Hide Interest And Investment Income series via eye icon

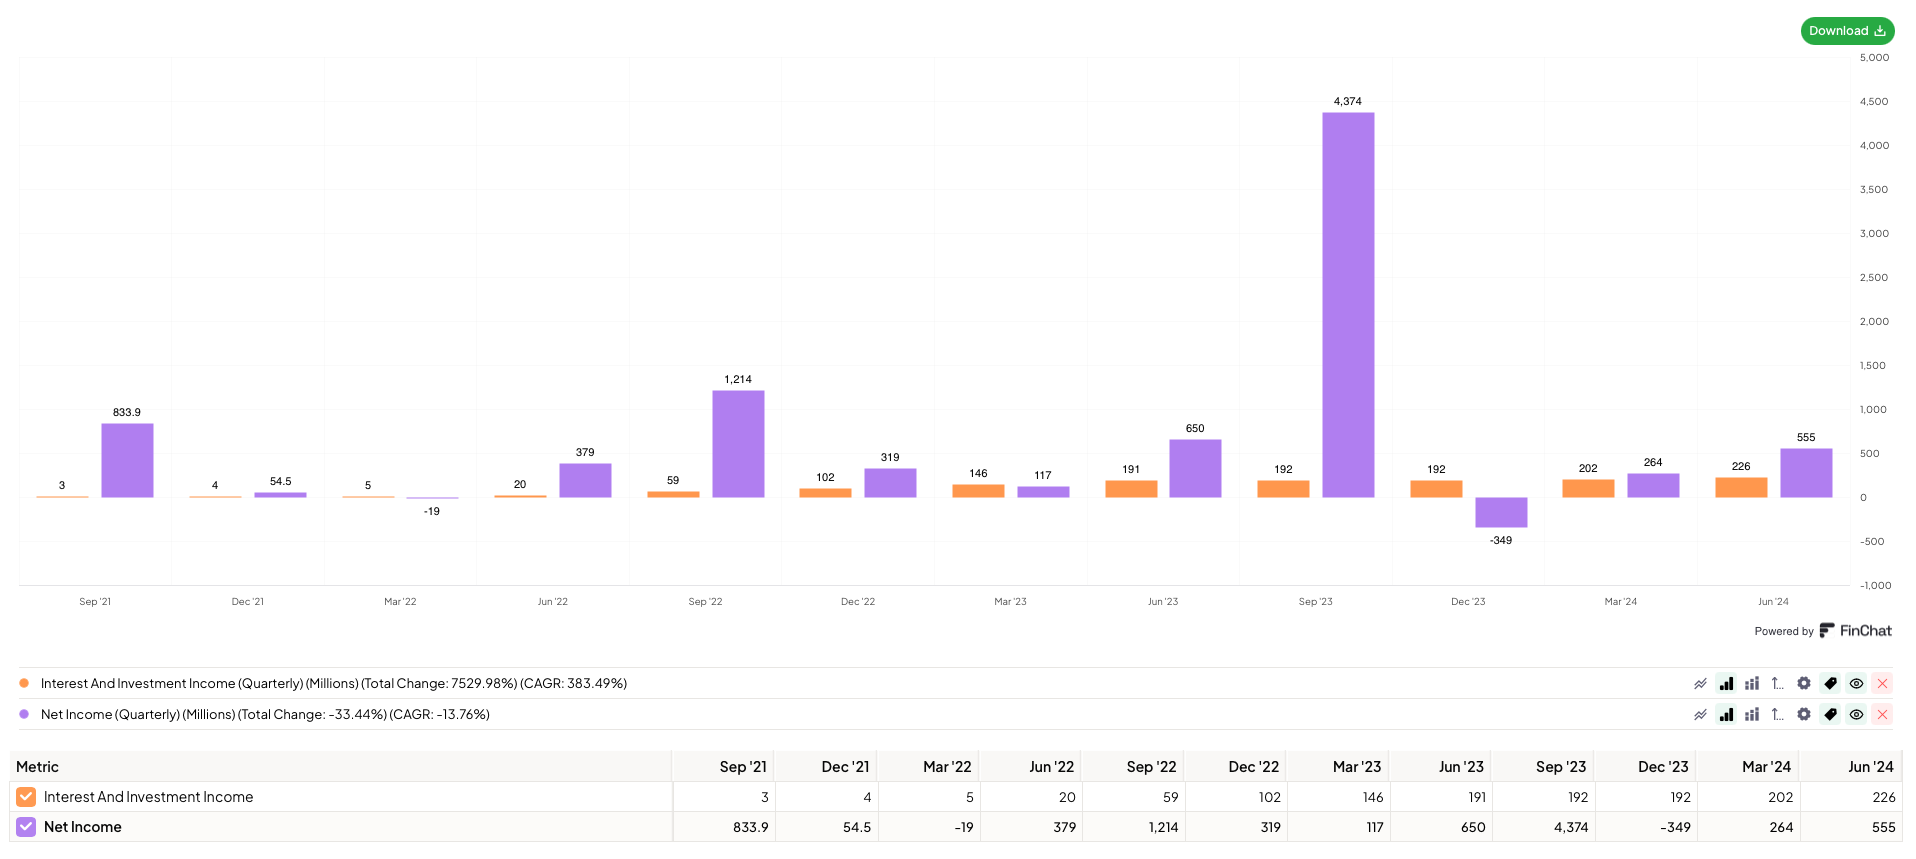coord(1856,684)
